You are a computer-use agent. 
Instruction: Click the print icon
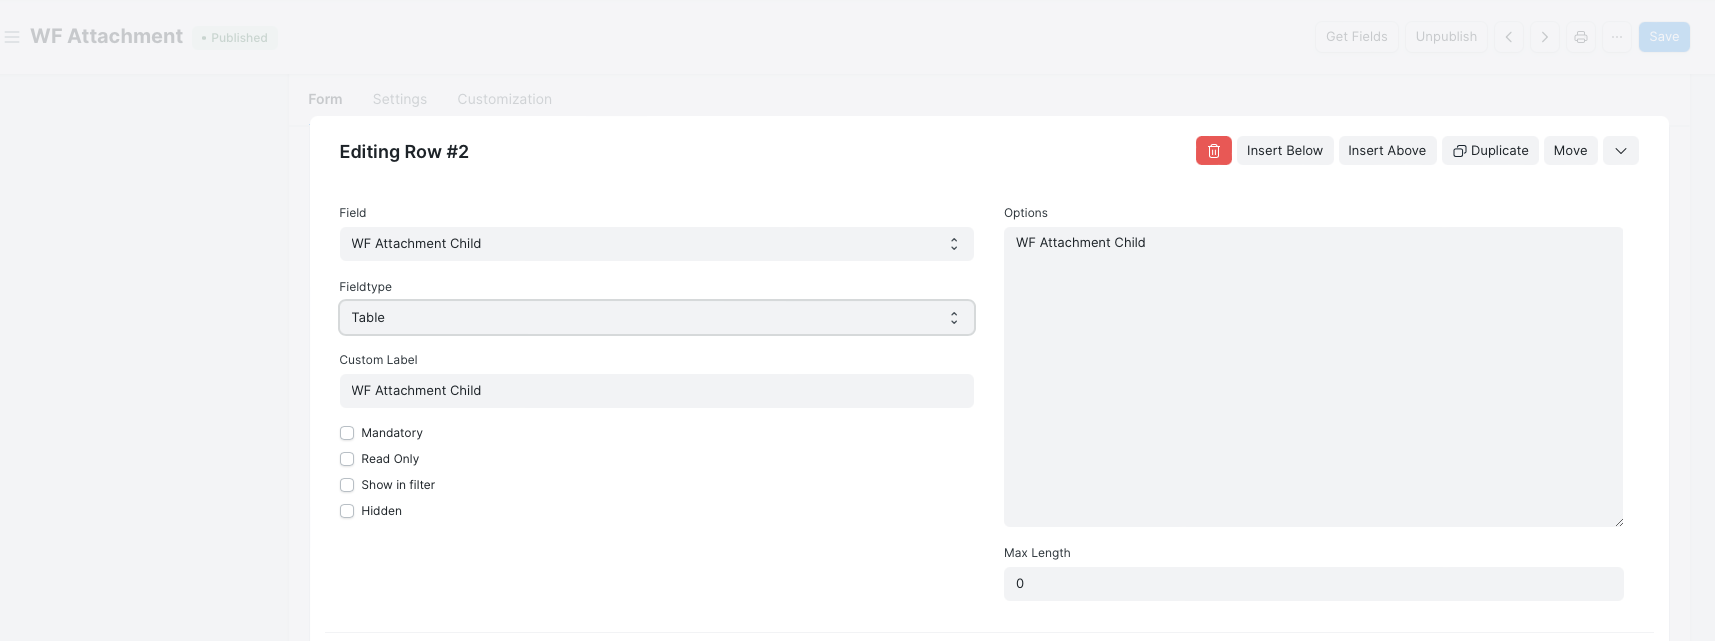[x=1581, y=37]
